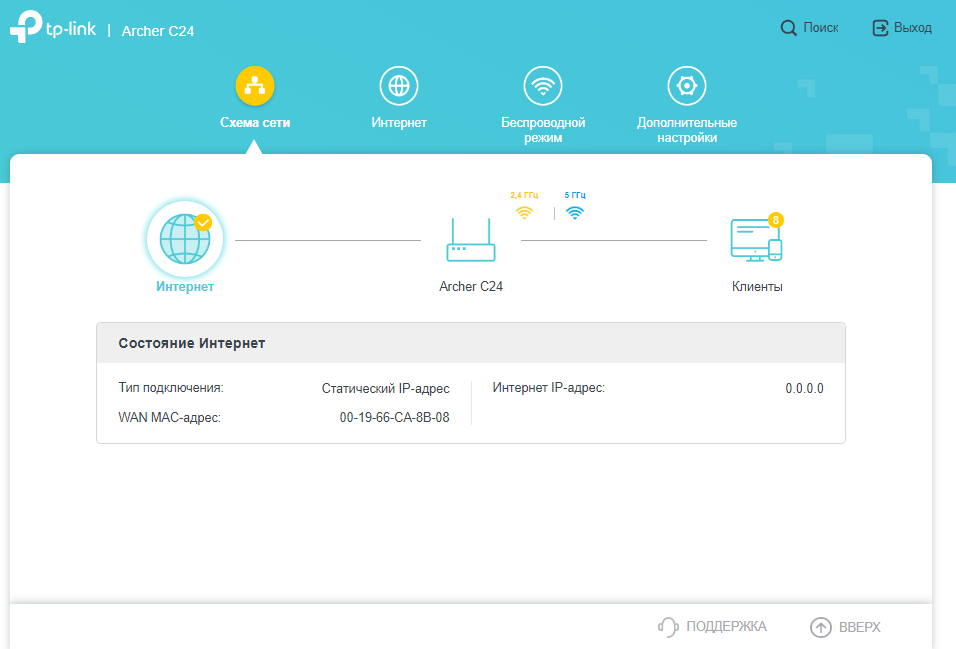Click the clients count badge showing 8
956x649 pixels.
(775, 219)
